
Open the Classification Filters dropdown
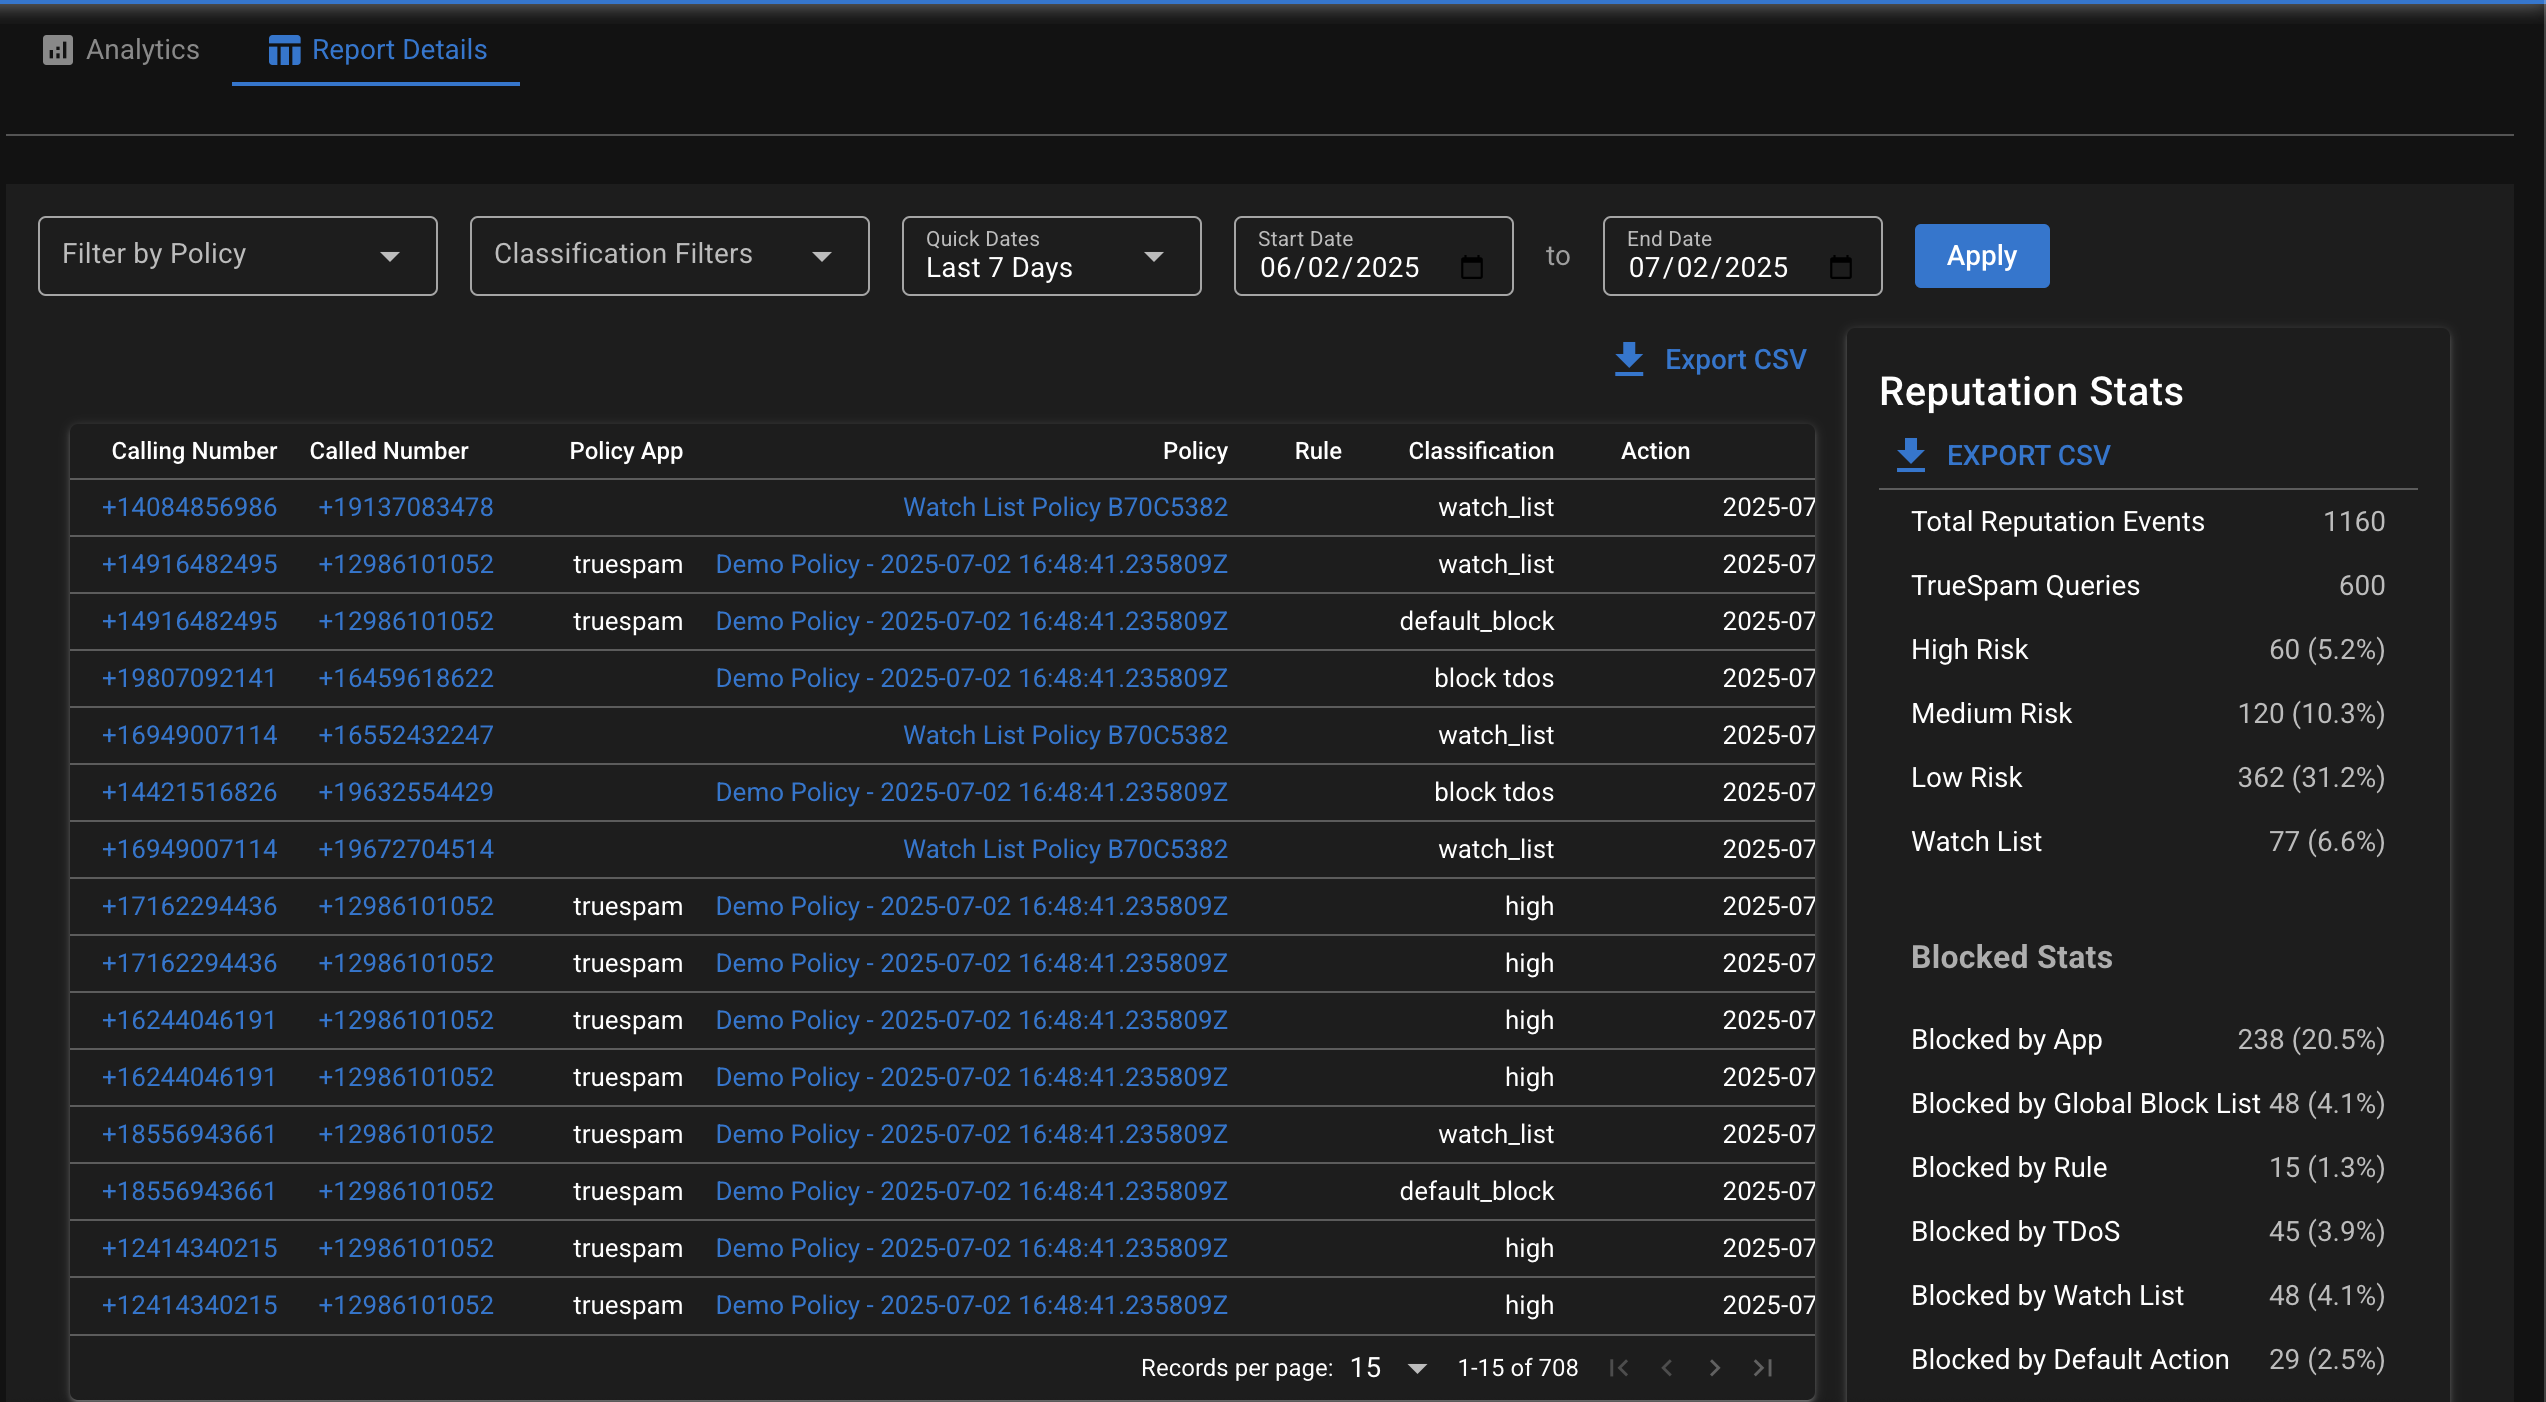670,256
